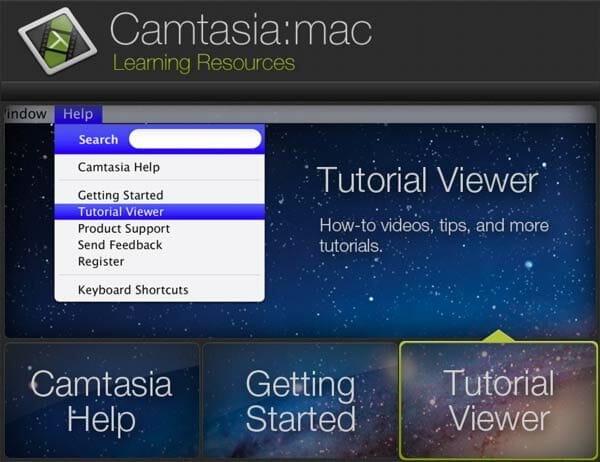This screenshot has width=600, height=462.
Task: Select the highlighted Tutorial Viewer tile
Action: coord(498,400)
